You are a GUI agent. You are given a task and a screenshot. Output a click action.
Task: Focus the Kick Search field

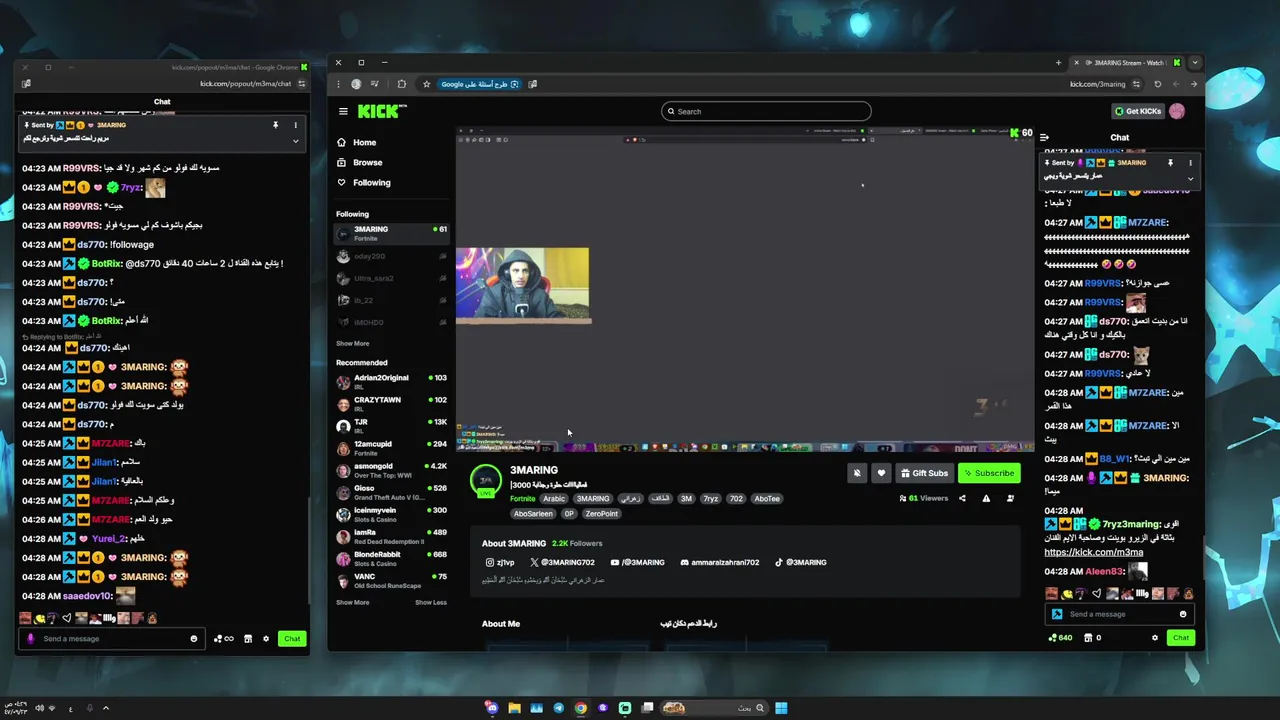pos(766,111)
